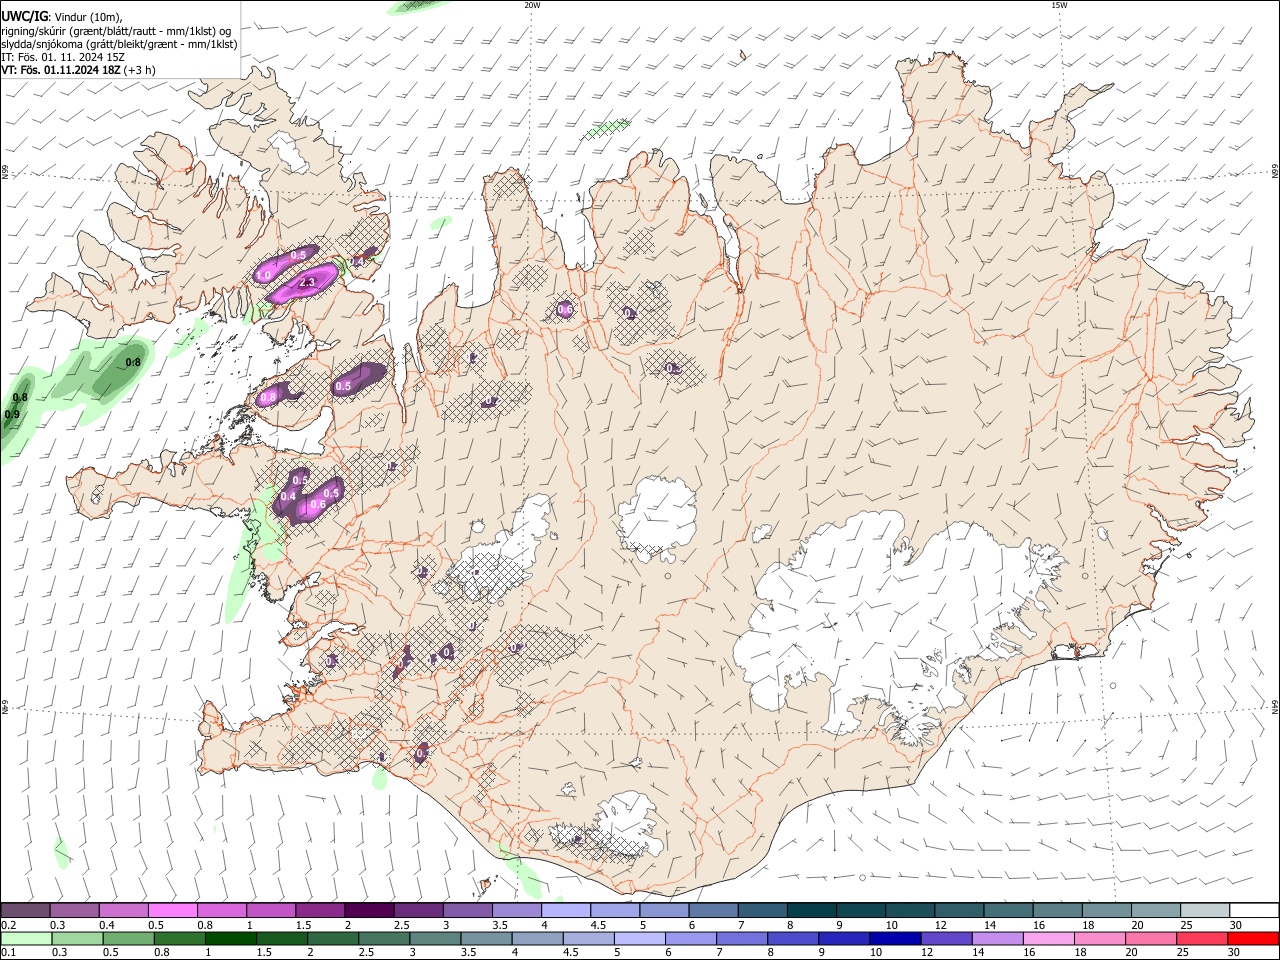The image size is (1280, 960).
Task: Click the pale grey swatch between 25 and 30
Action: (x=1205, y=911)
